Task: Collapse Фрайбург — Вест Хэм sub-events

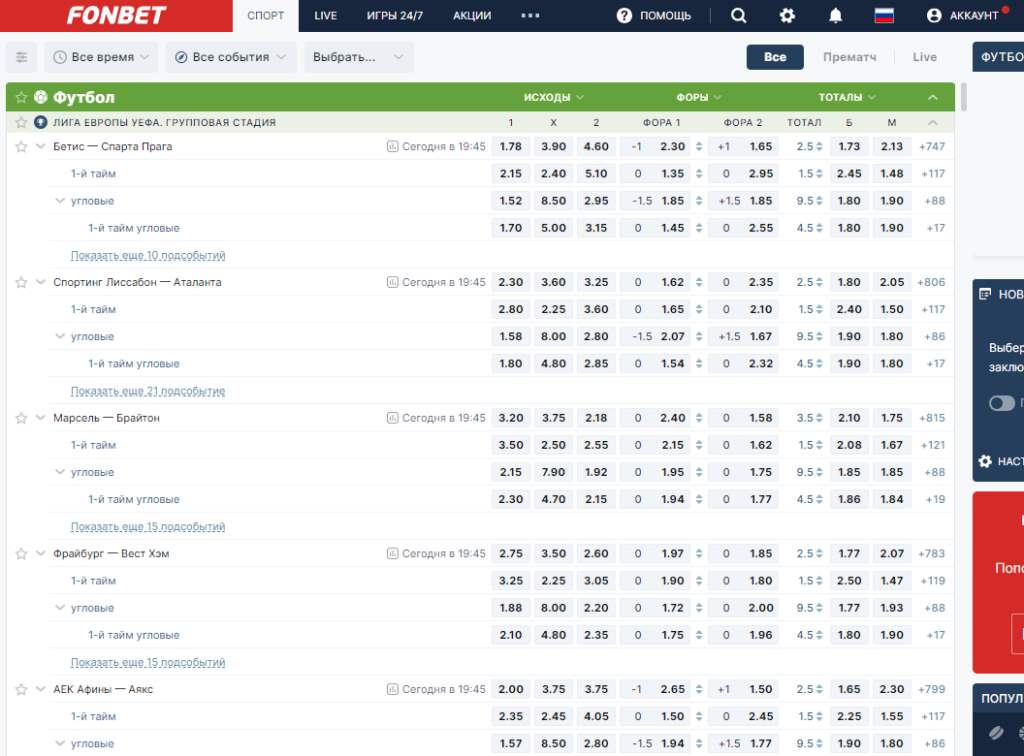Action: pos(40,554)
